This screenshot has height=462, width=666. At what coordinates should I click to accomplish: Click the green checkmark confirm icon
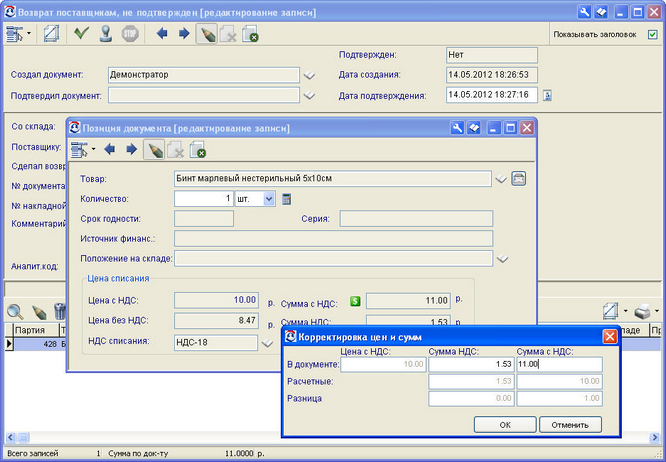coord(81,33)
